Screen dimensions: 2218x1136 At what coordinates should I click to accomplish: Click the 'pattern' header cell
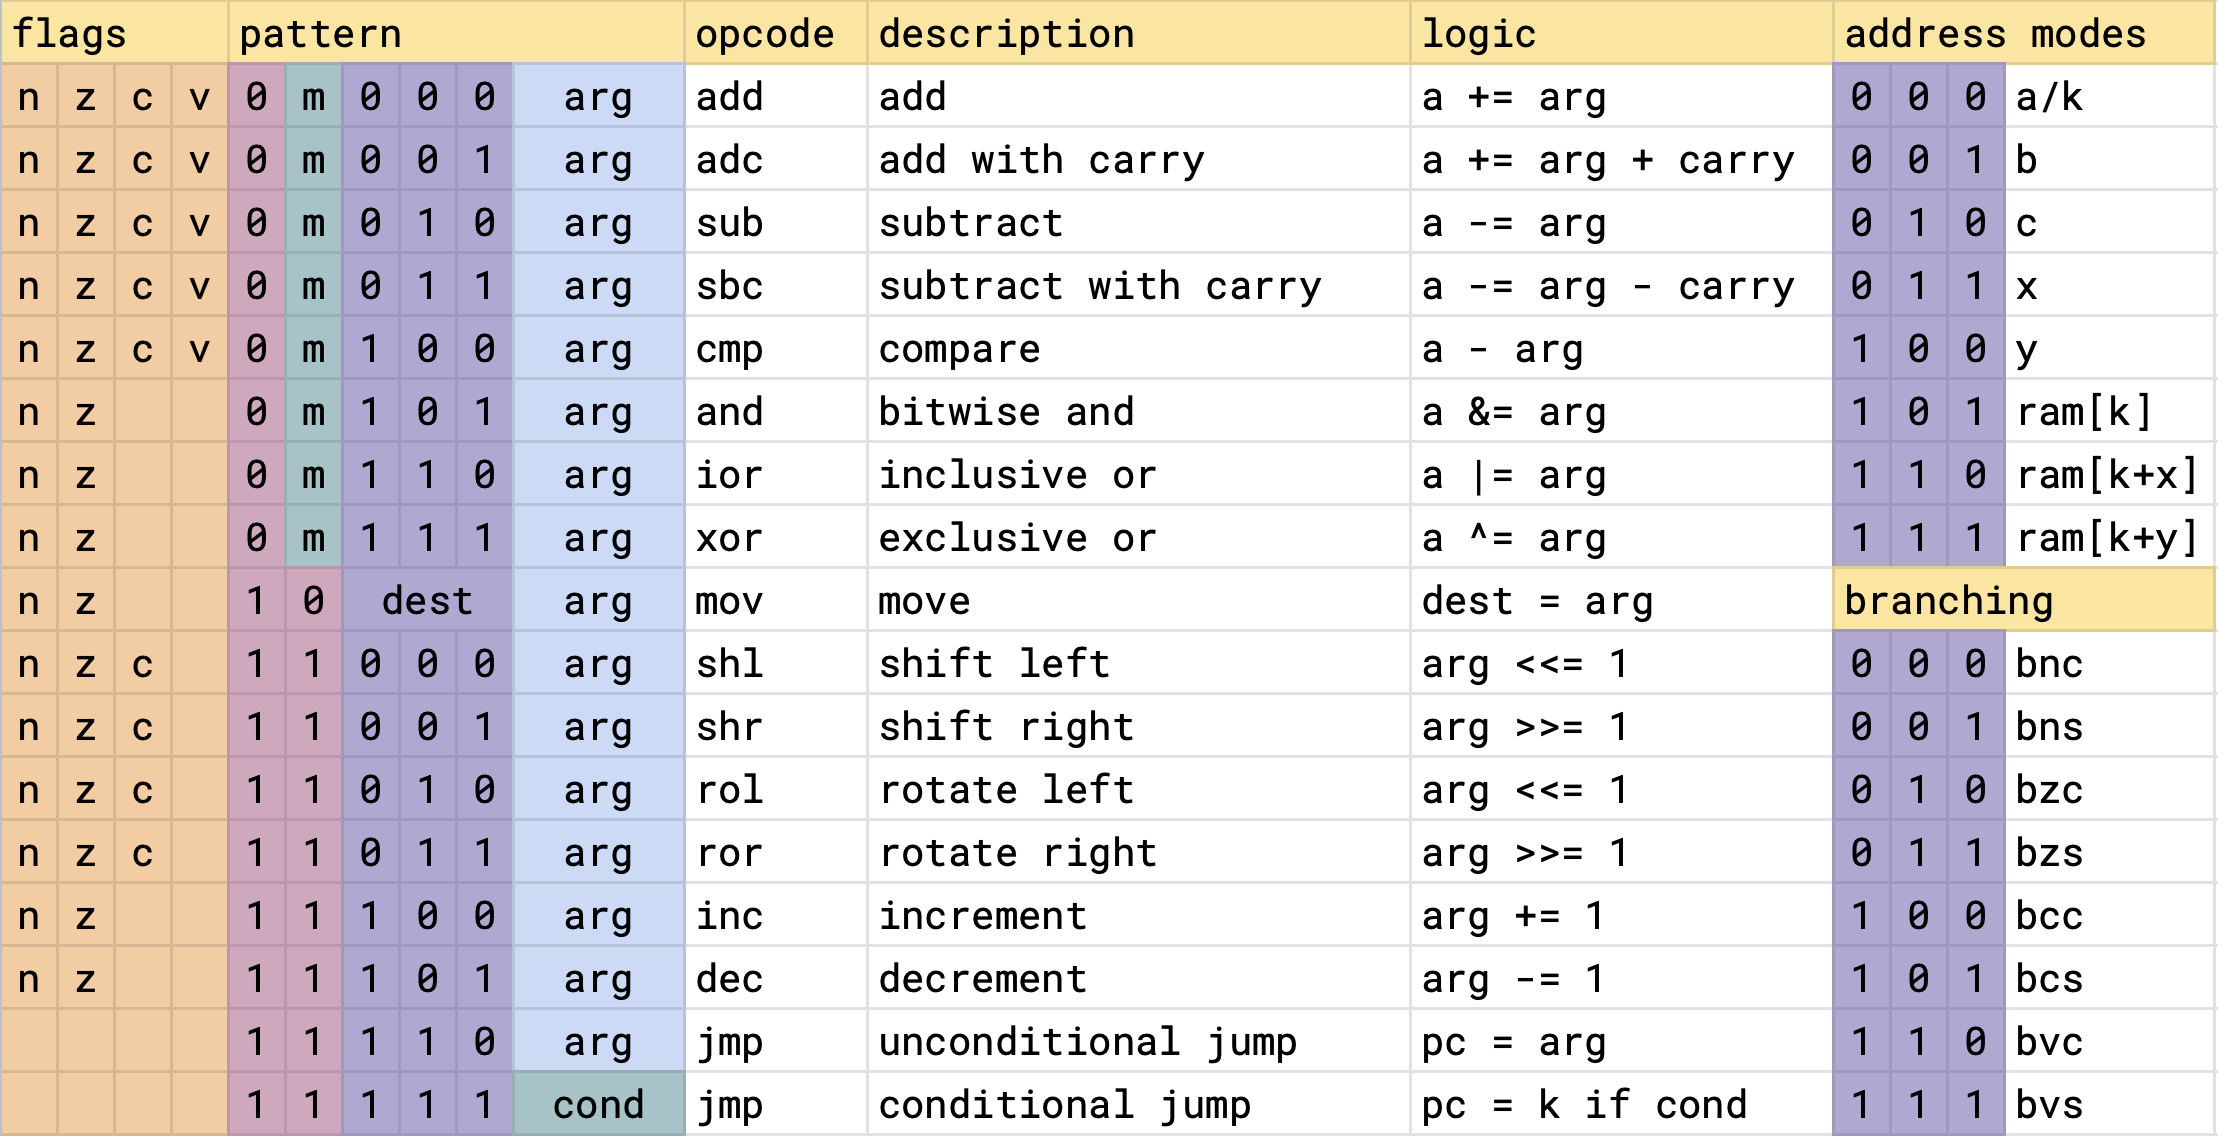tap(456, 34)
